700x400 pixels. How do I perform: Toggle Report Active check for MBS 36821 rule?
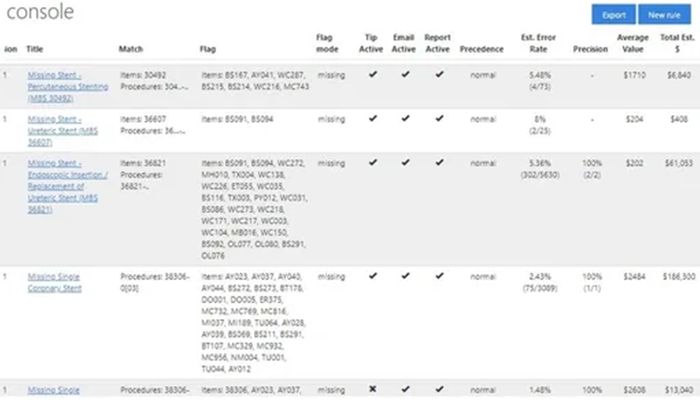439,162
